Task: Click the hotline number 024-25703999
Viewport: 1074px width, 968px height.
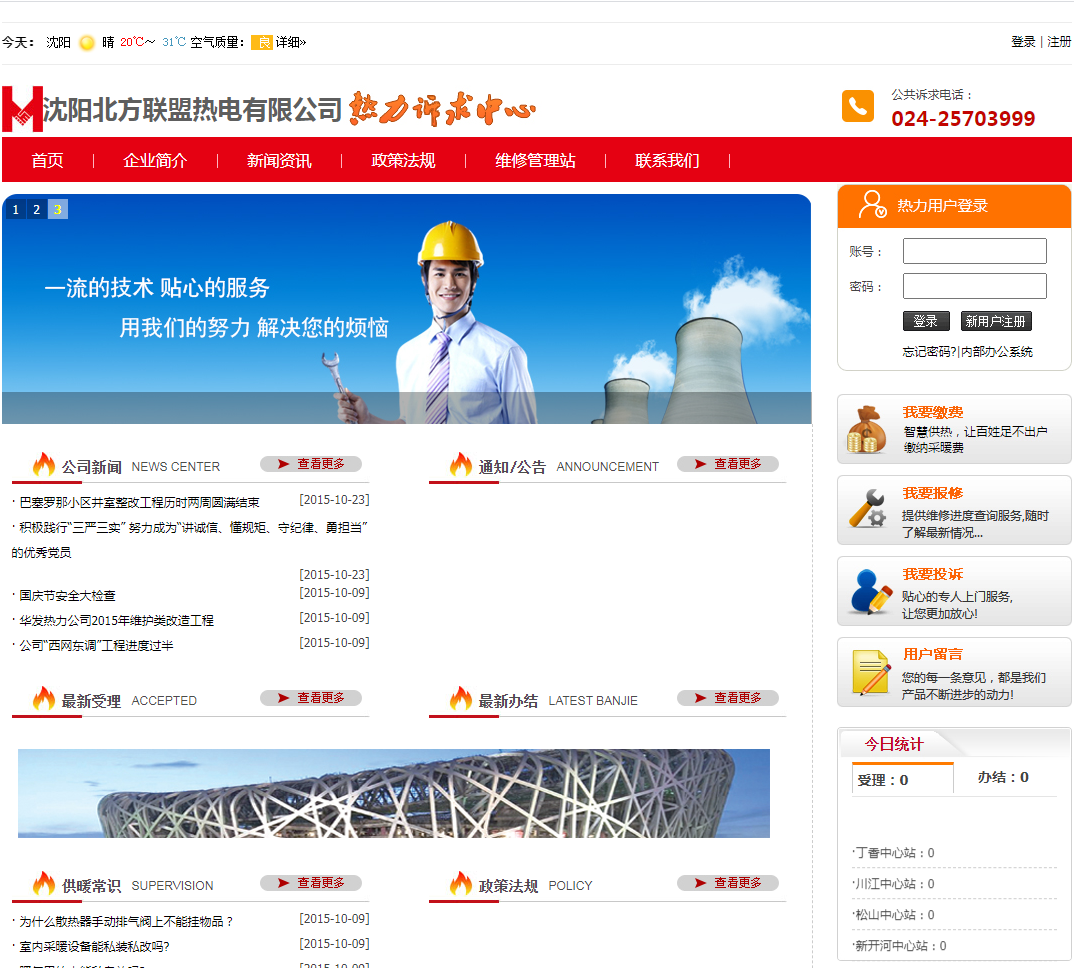Action: pyautogui.click(x=963, y=119)
